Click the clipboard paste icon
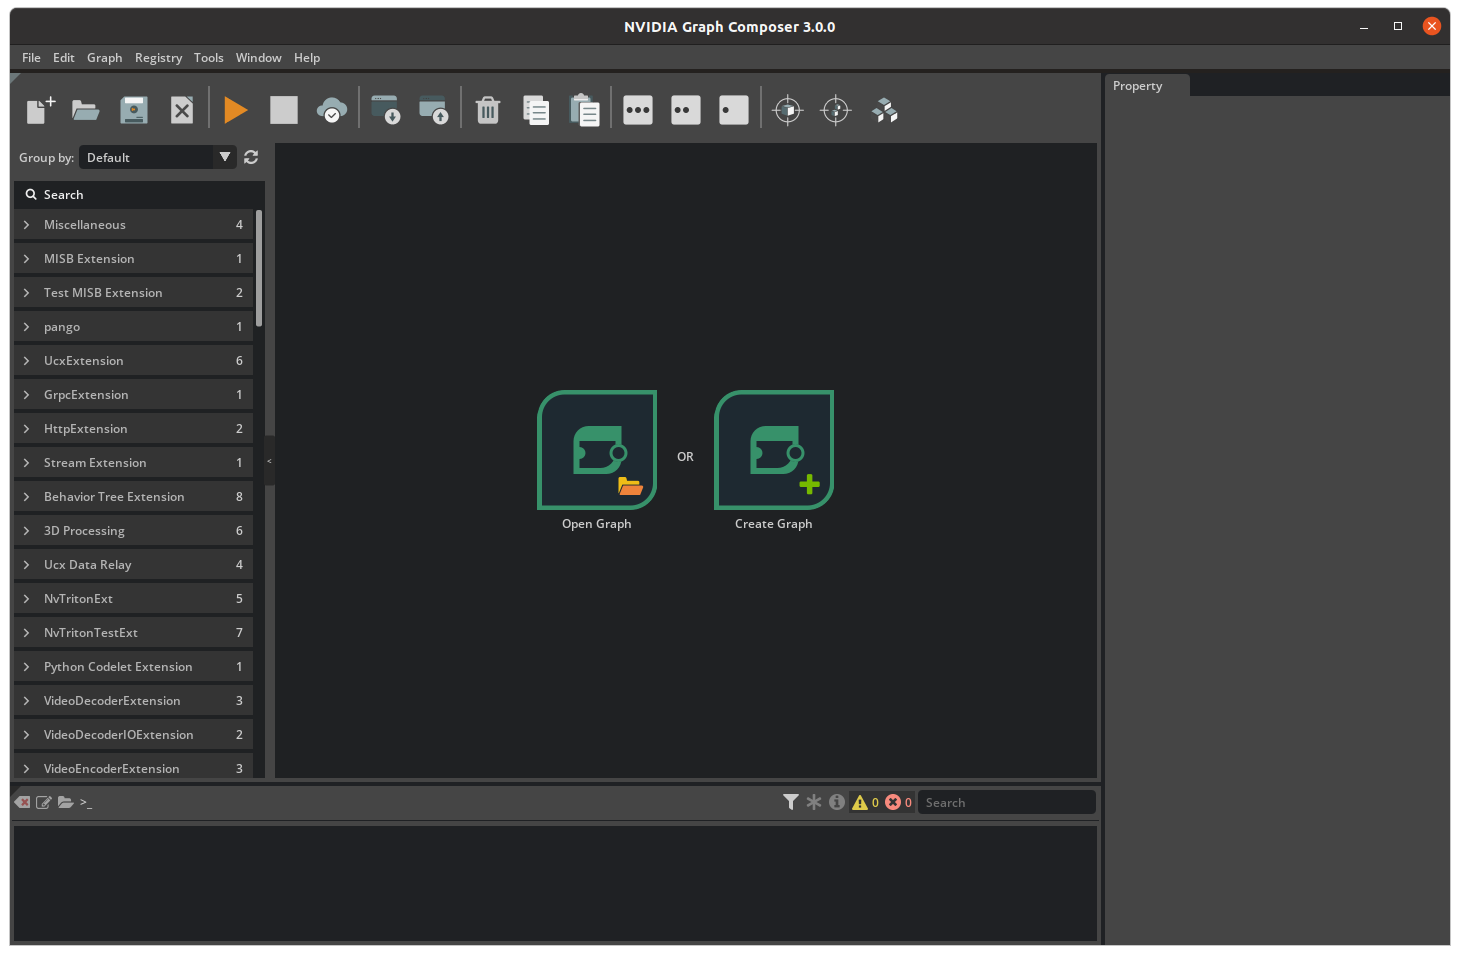1460x955 pixels. click(584, 110)
